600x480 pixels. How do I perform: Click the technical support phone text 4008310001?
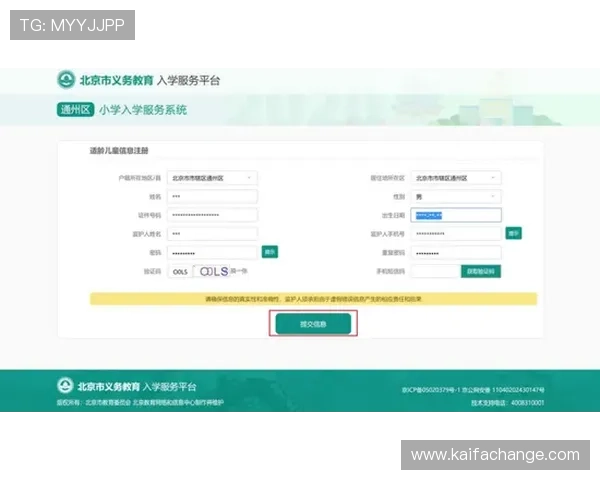[x=527, y=403]
